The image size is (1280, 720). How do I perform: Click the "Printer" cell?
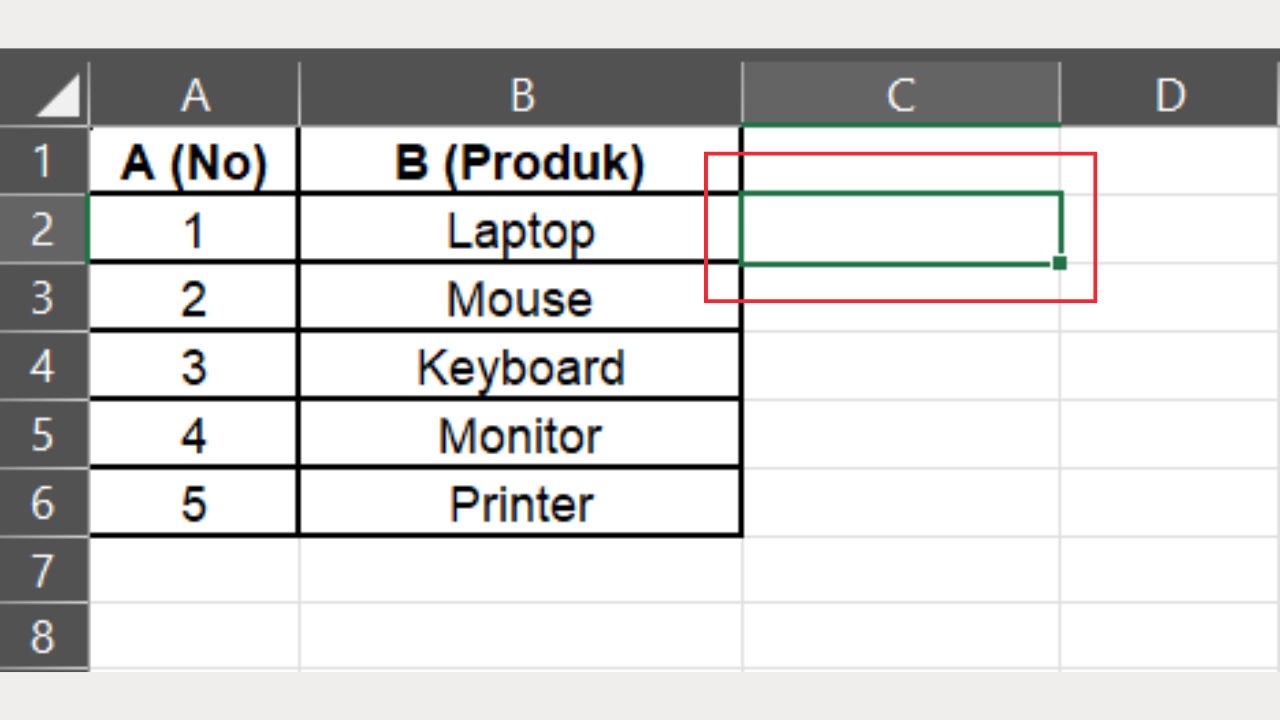520,503
